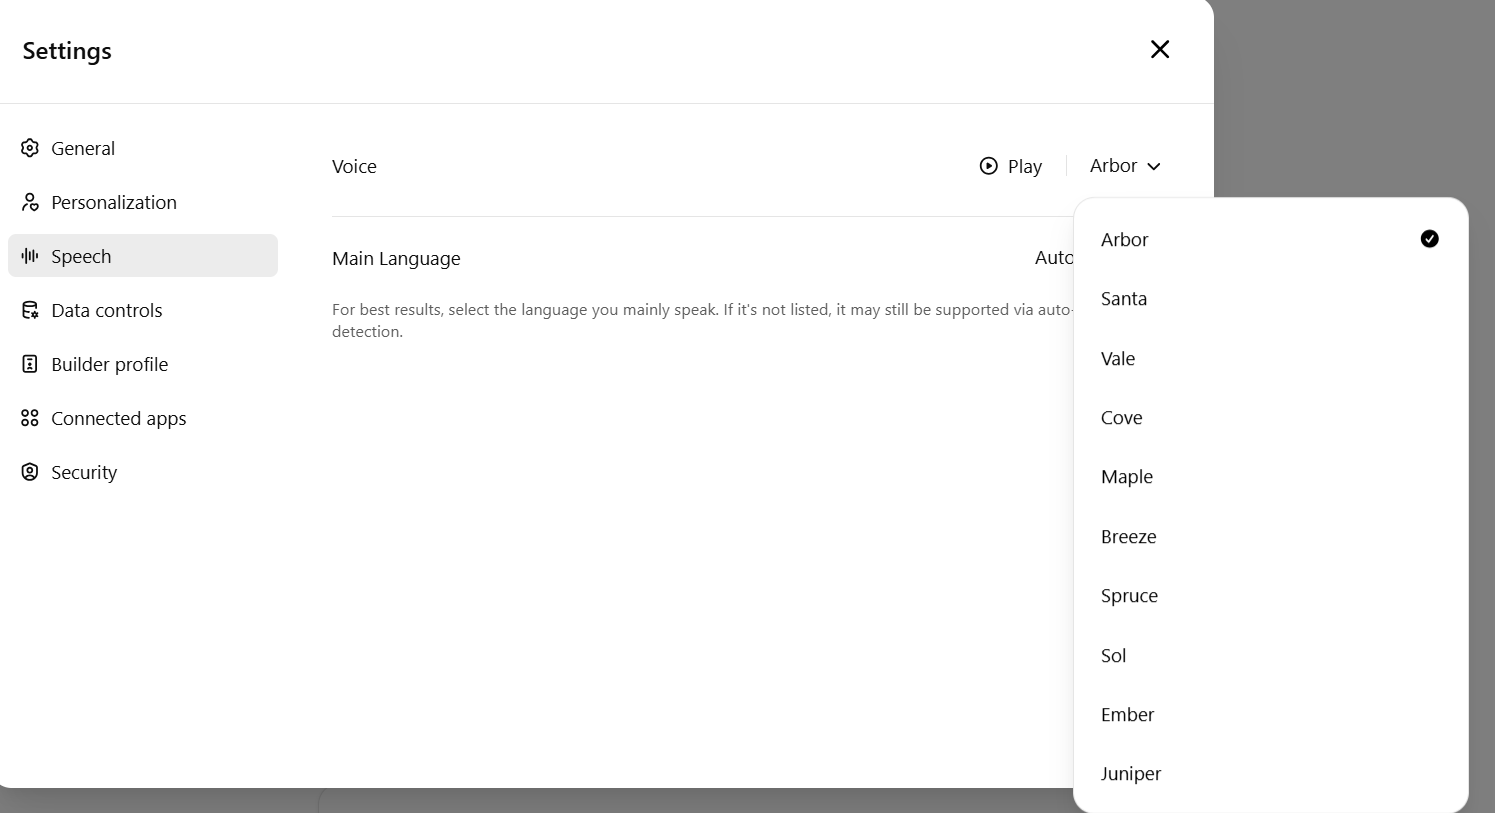
Task: Select Juniper at the list bottom
Action: (x=1131, y=774)
